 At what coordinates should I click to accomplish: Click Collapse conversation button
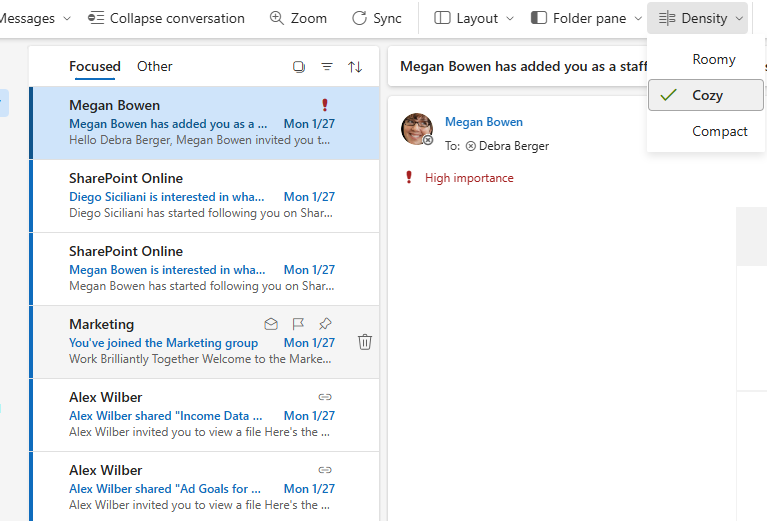166,18
